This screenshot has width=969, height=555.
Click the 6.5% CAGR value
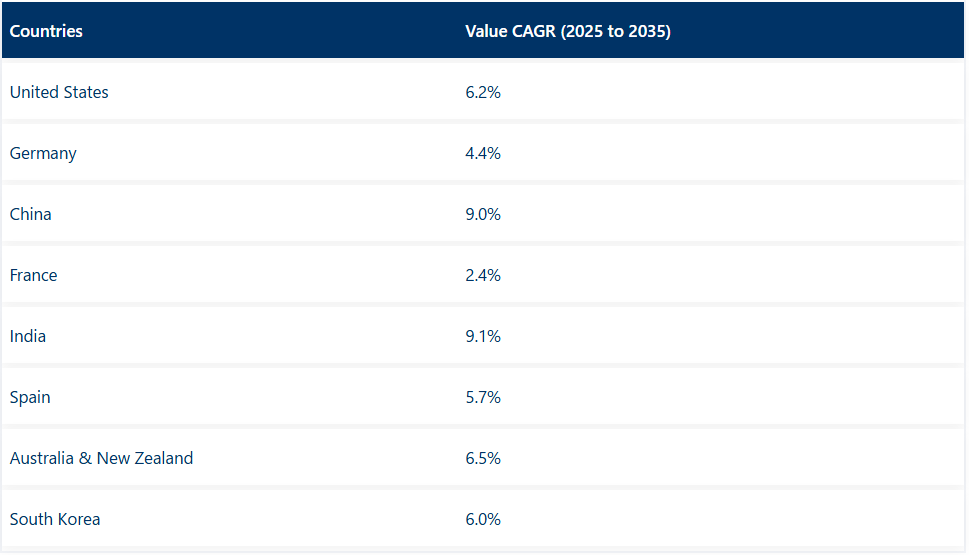483,458
